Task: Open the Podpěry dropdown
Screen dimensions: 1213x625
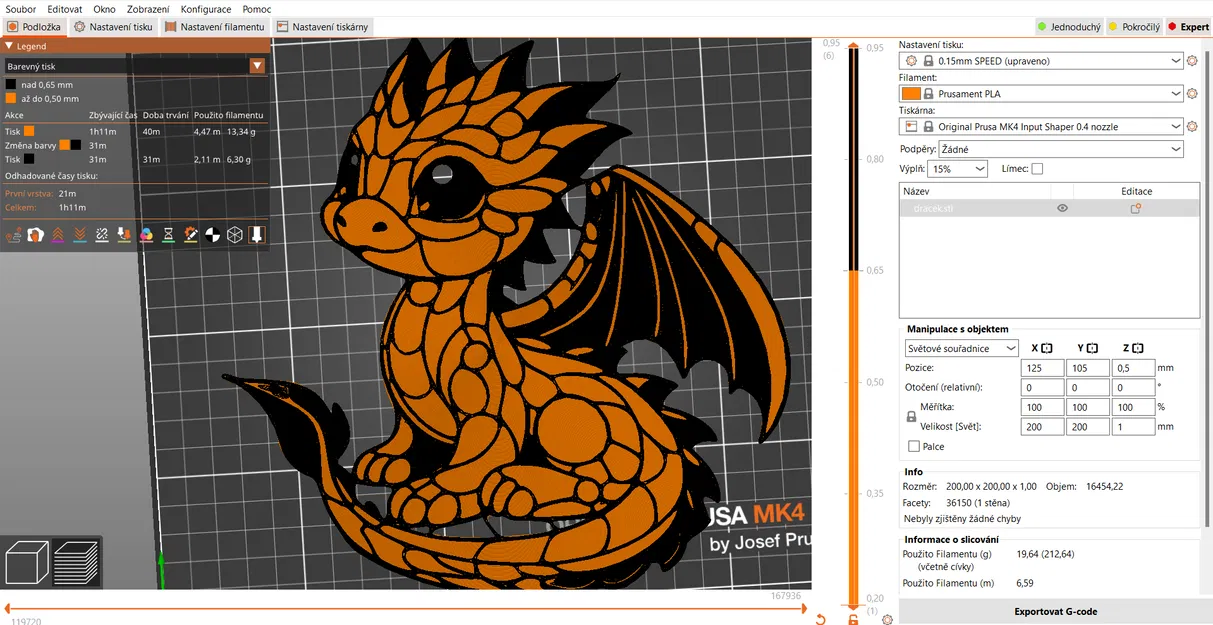Action: click(1062, 148)
